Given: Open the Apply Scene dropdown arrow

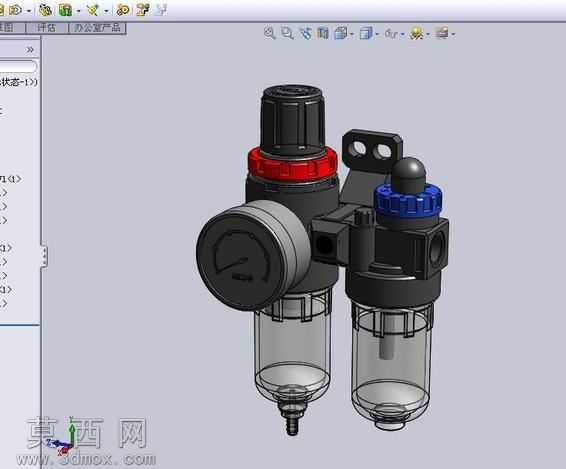Looking at the screenshot, I should pos(453,34).
